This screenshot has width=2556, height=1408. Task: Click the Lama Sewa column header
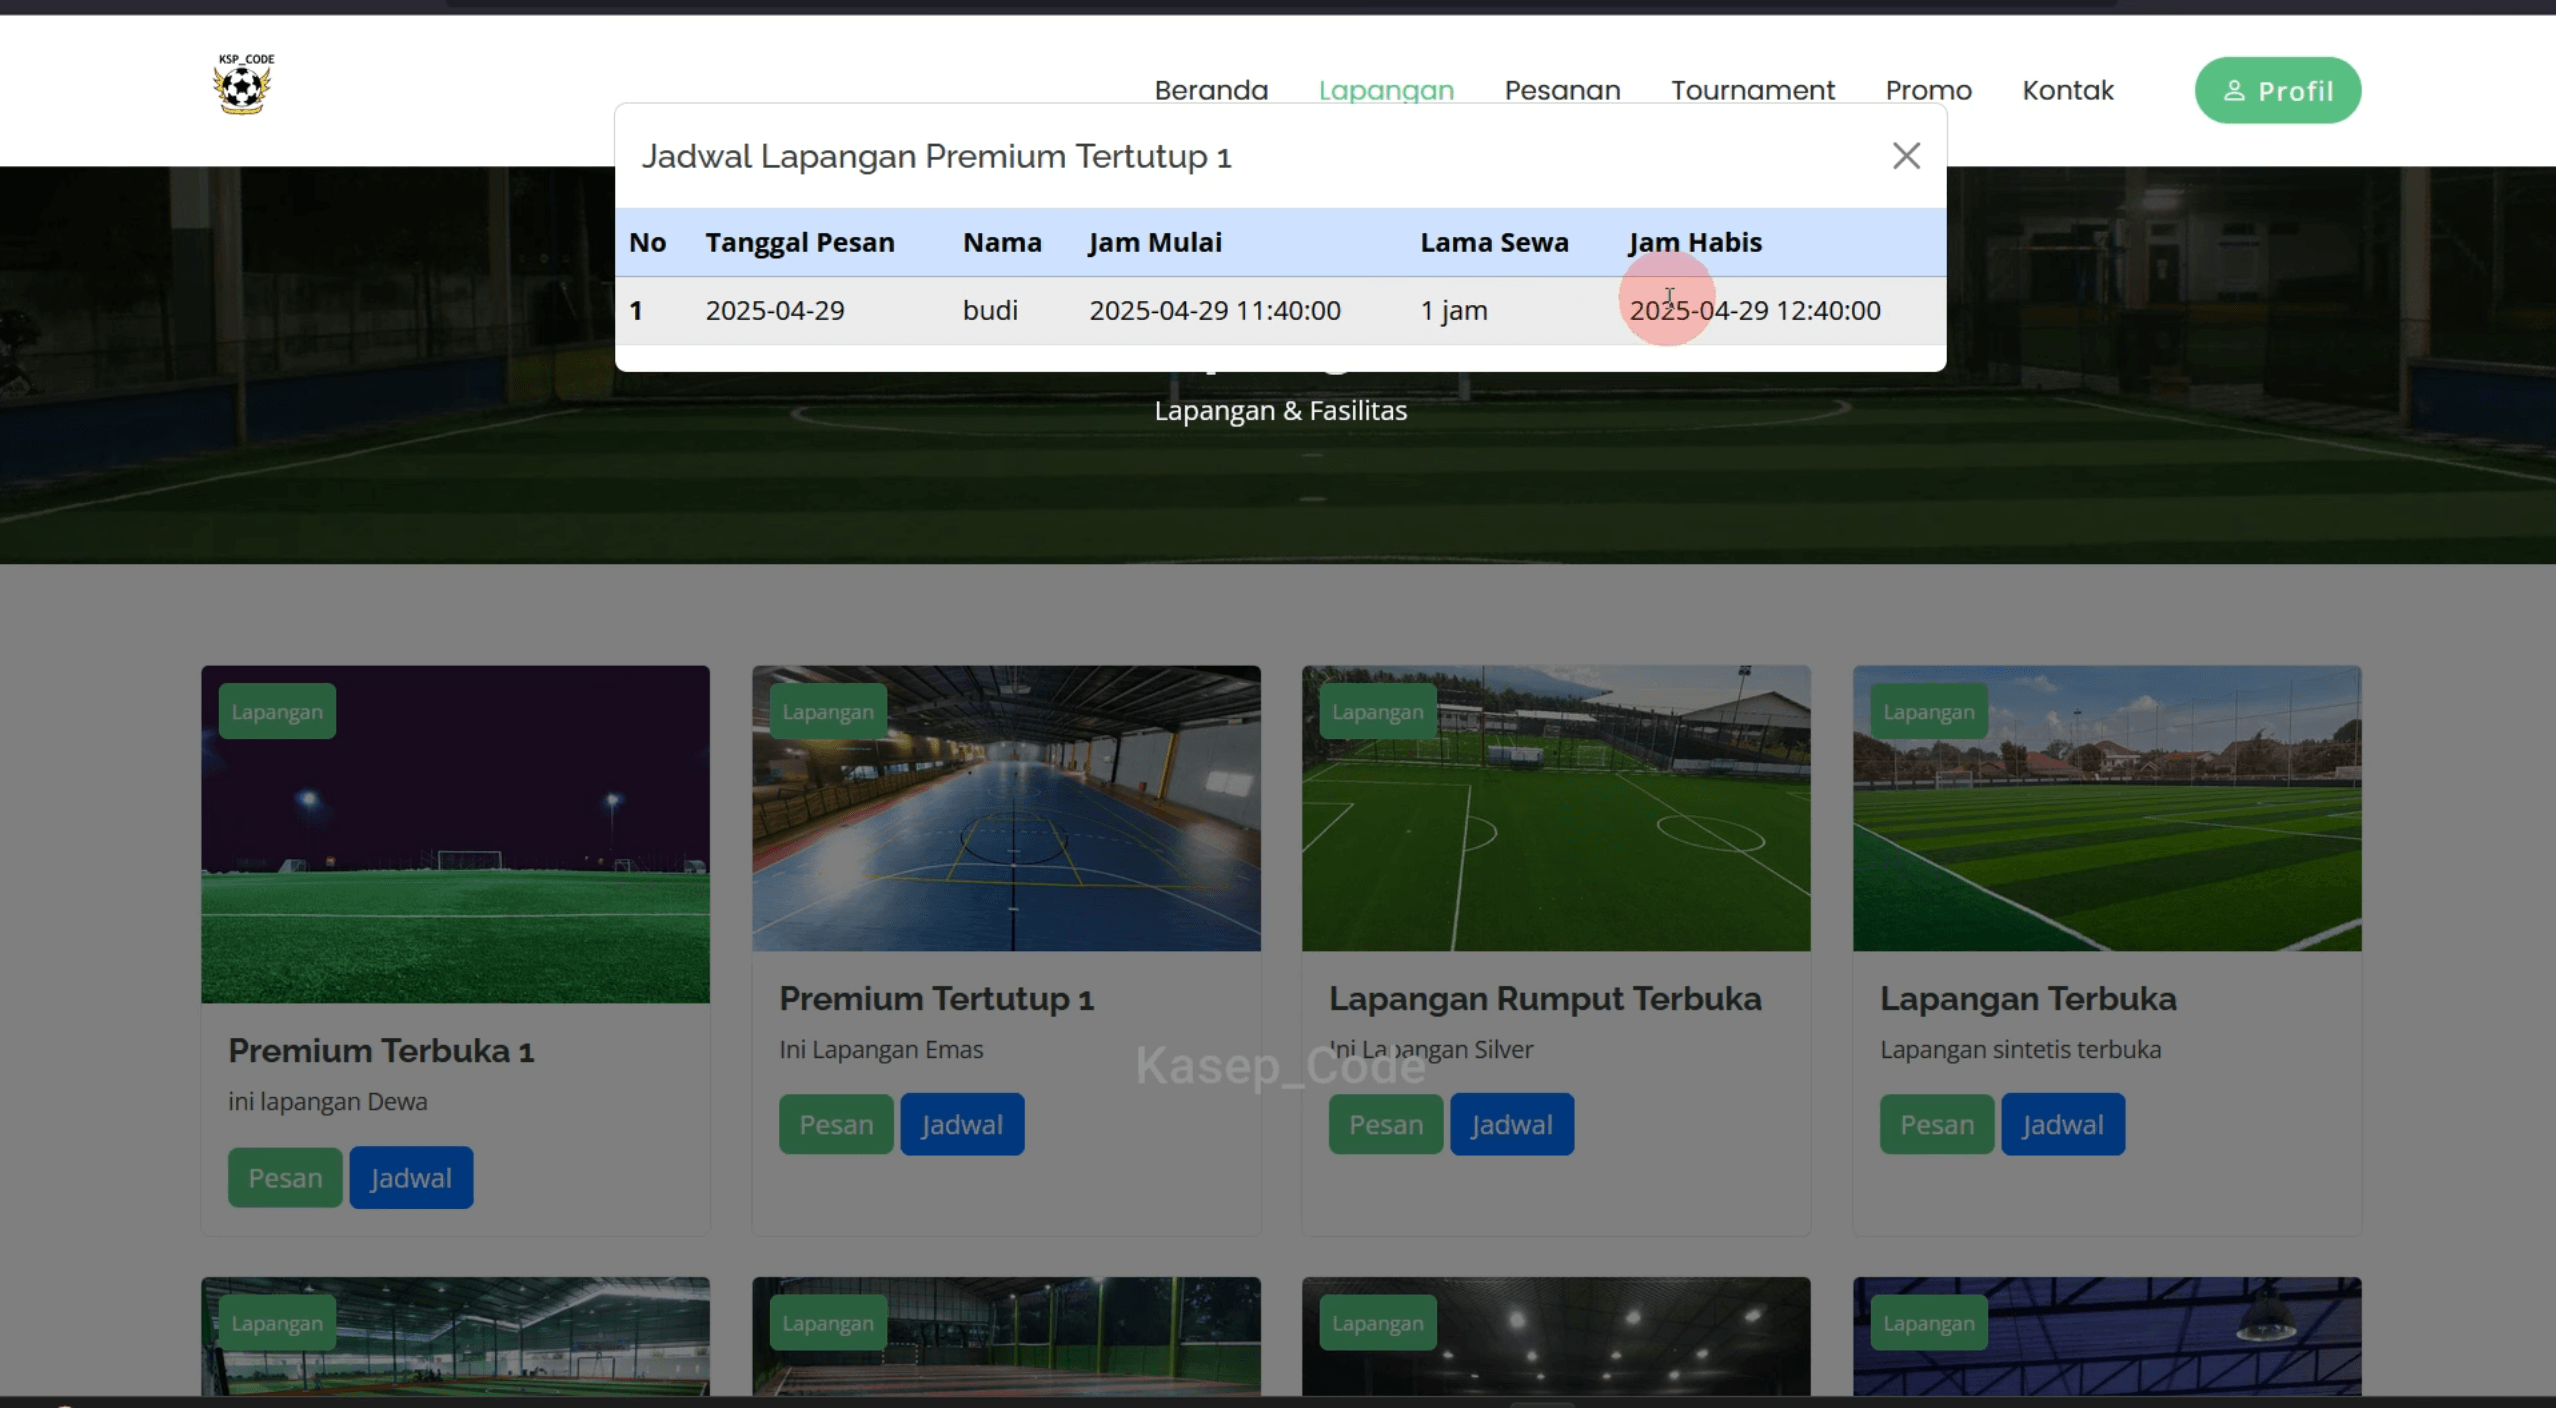tap(1494, 242)
